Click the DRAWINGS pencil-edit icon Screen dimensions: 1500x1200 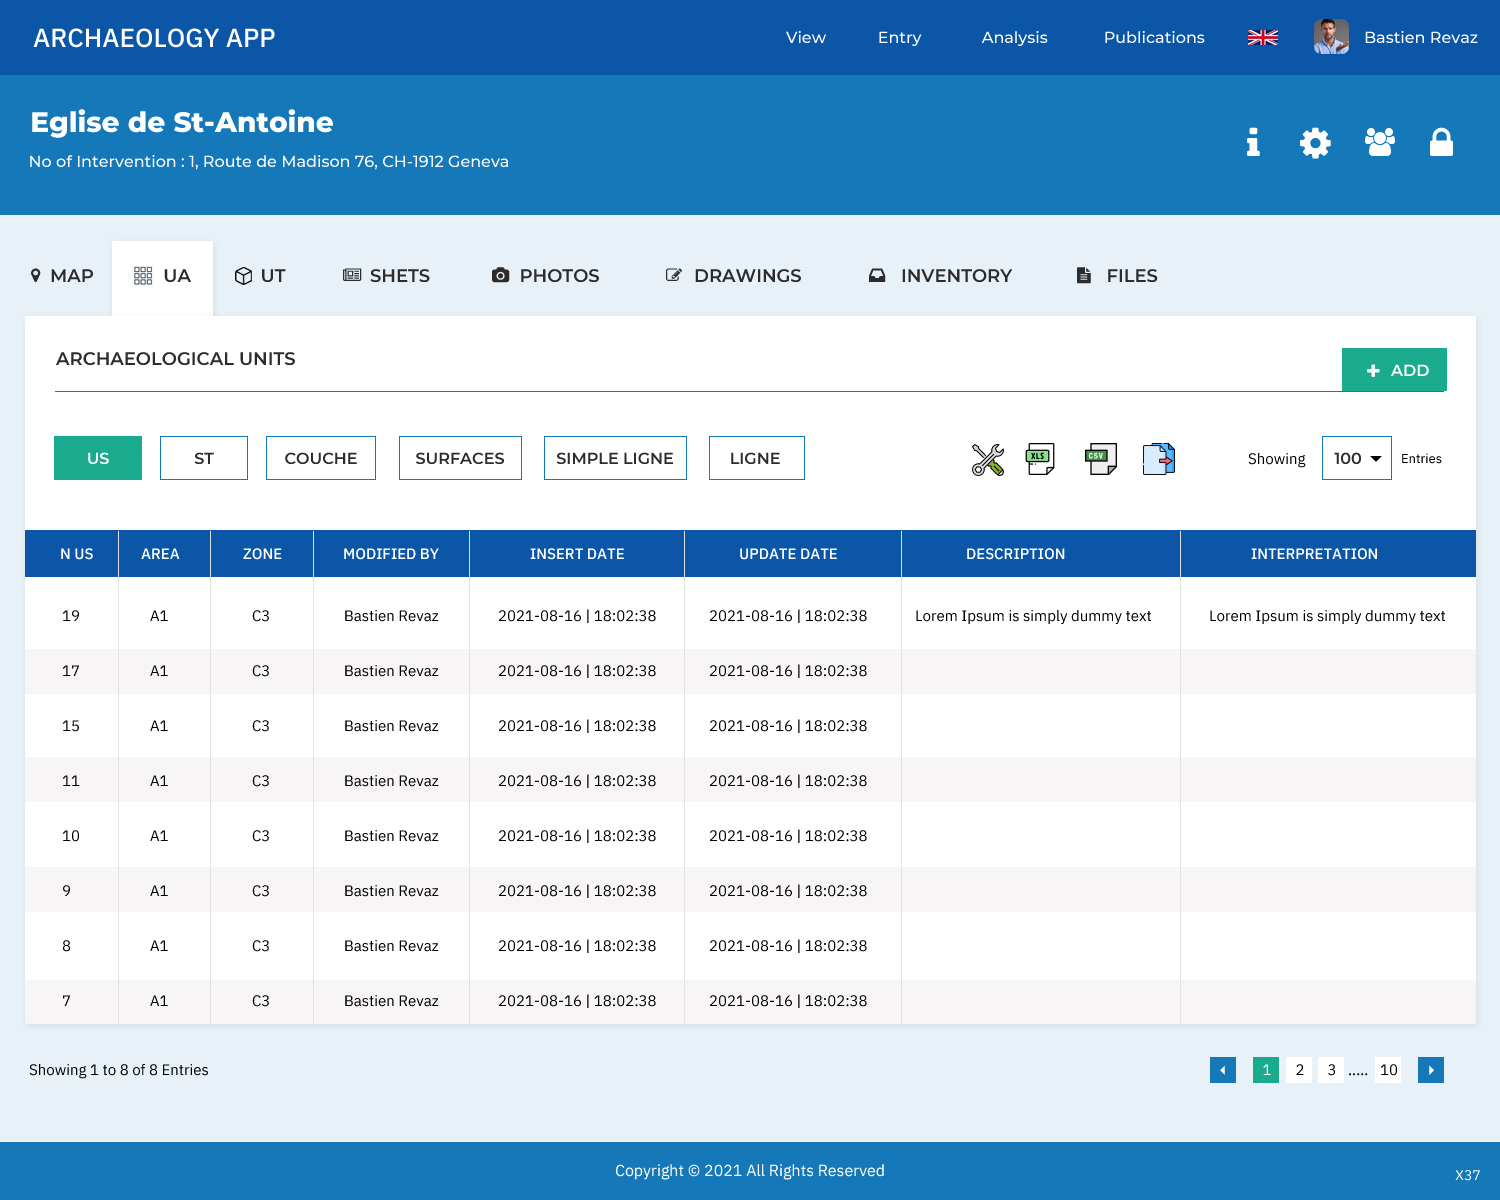coord(674,275)
